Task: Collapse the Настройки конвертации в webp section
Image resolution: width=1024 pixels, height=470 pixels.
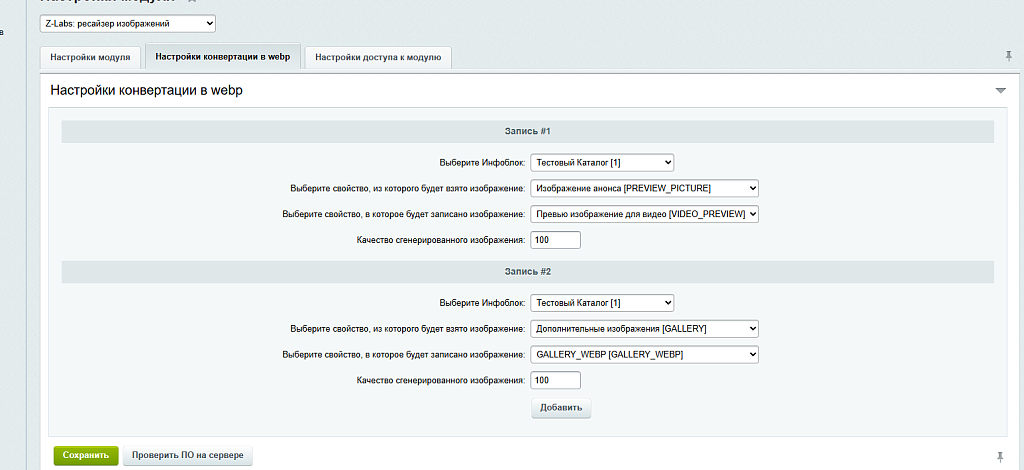Action: click(1000, 91)
